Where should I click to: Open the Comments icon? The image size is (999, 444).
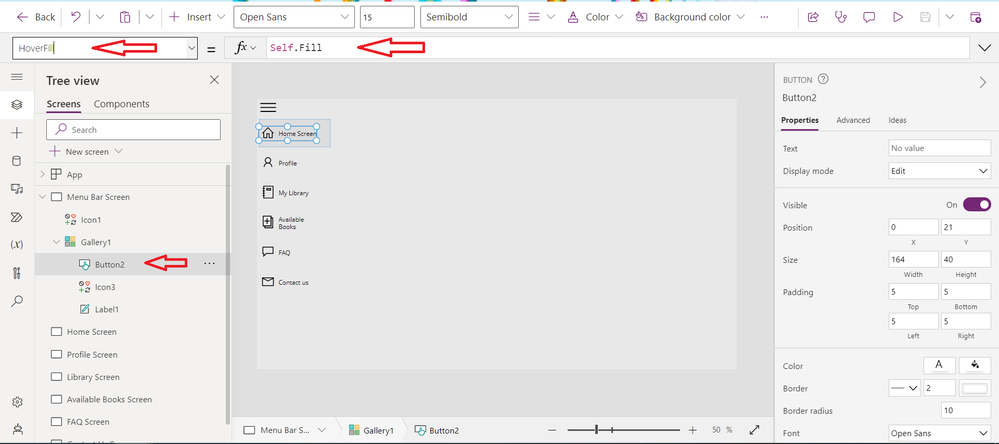[x=869, y=17]
